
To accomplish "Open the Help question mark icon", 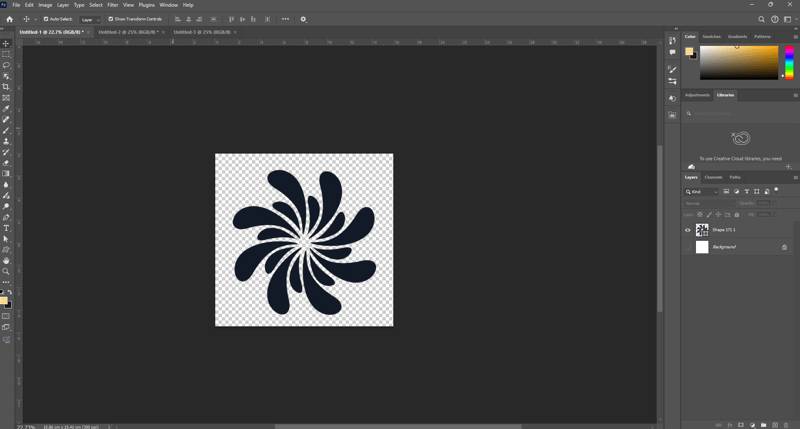I will click(774, 19).
